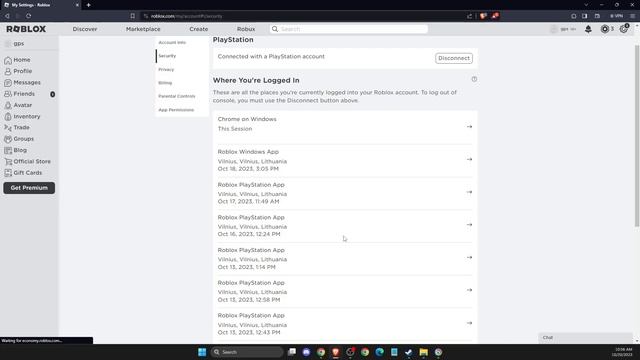Open the Windows Start button
Image resolution: width=640 pixels, height=360 pixels.
click(x=202, y=352)
